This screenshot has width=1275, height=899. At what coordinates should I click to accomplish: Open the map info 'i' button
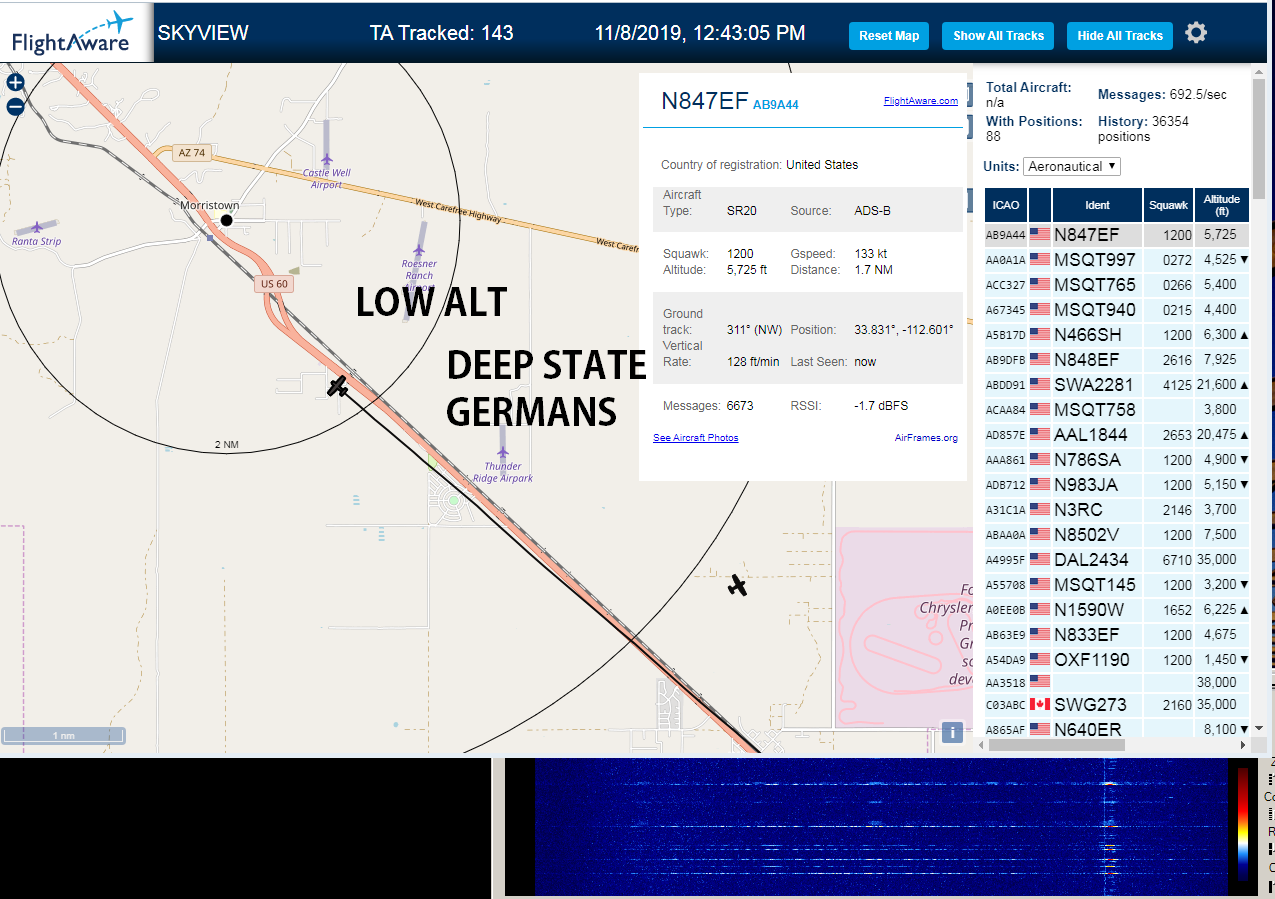point(953,732)
